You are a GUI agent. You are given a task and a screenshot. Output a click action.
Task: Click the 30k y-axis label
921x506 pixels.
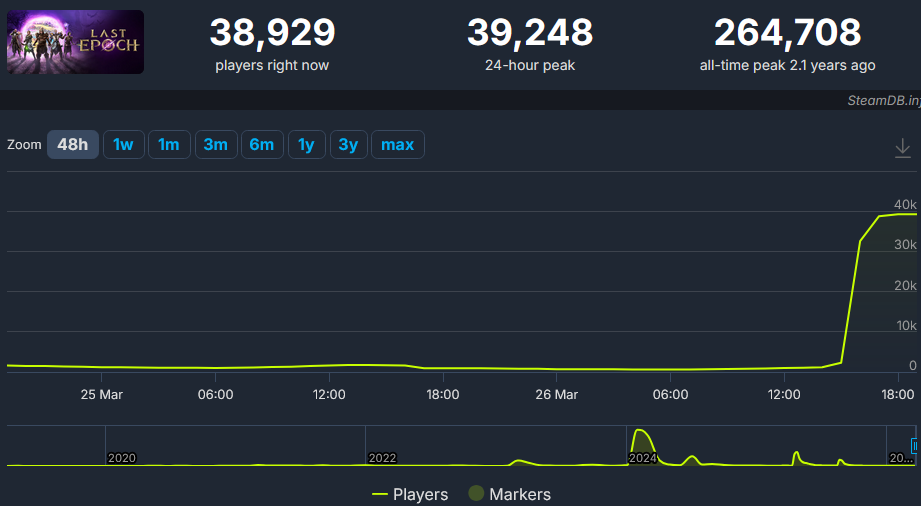(x=905, y=244)
